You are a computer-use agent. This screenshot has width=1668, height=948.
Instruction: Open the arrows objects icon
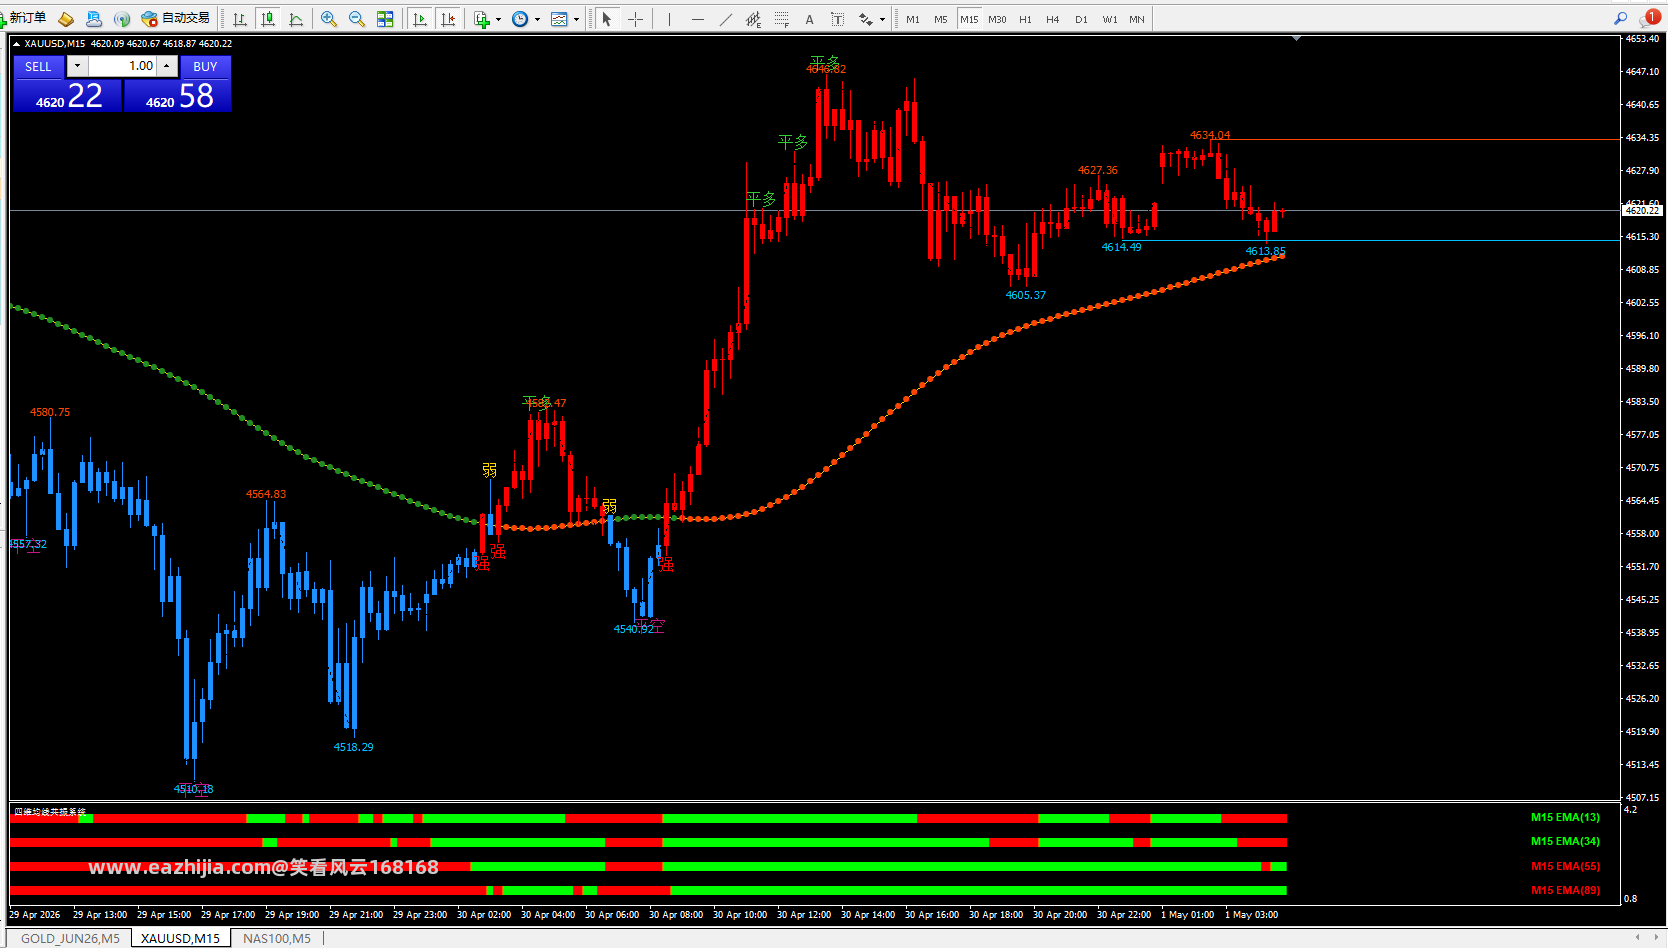(866, 19)
